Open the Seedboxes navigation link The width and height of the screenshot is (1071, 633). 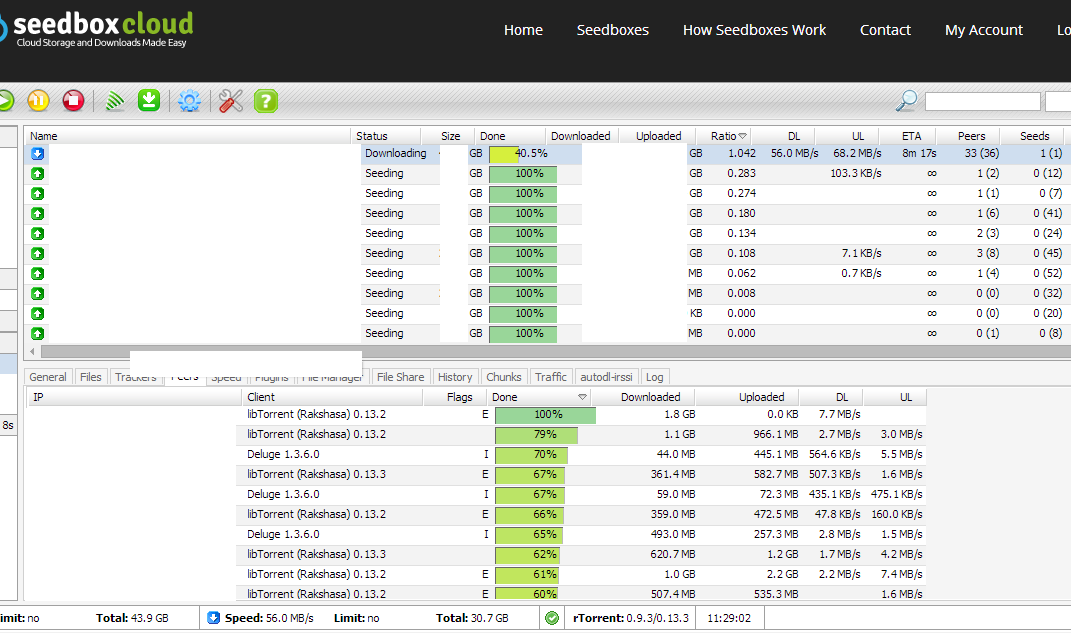pos(613,30)
